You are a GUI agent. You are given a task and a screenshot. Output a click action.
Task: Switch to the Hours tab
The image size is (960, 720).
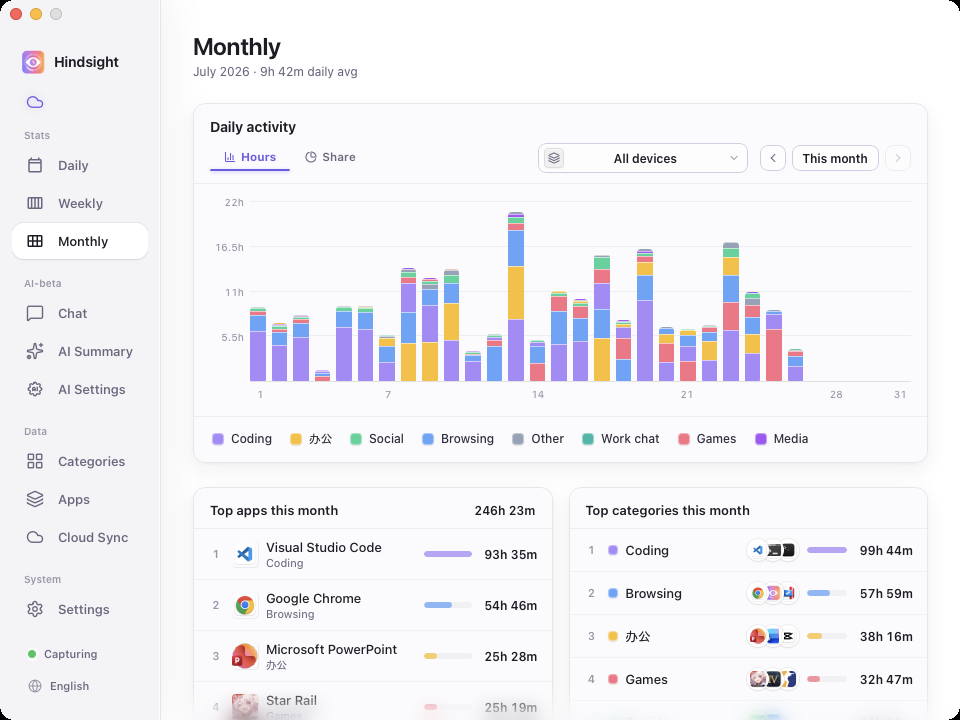click(250, 157)
